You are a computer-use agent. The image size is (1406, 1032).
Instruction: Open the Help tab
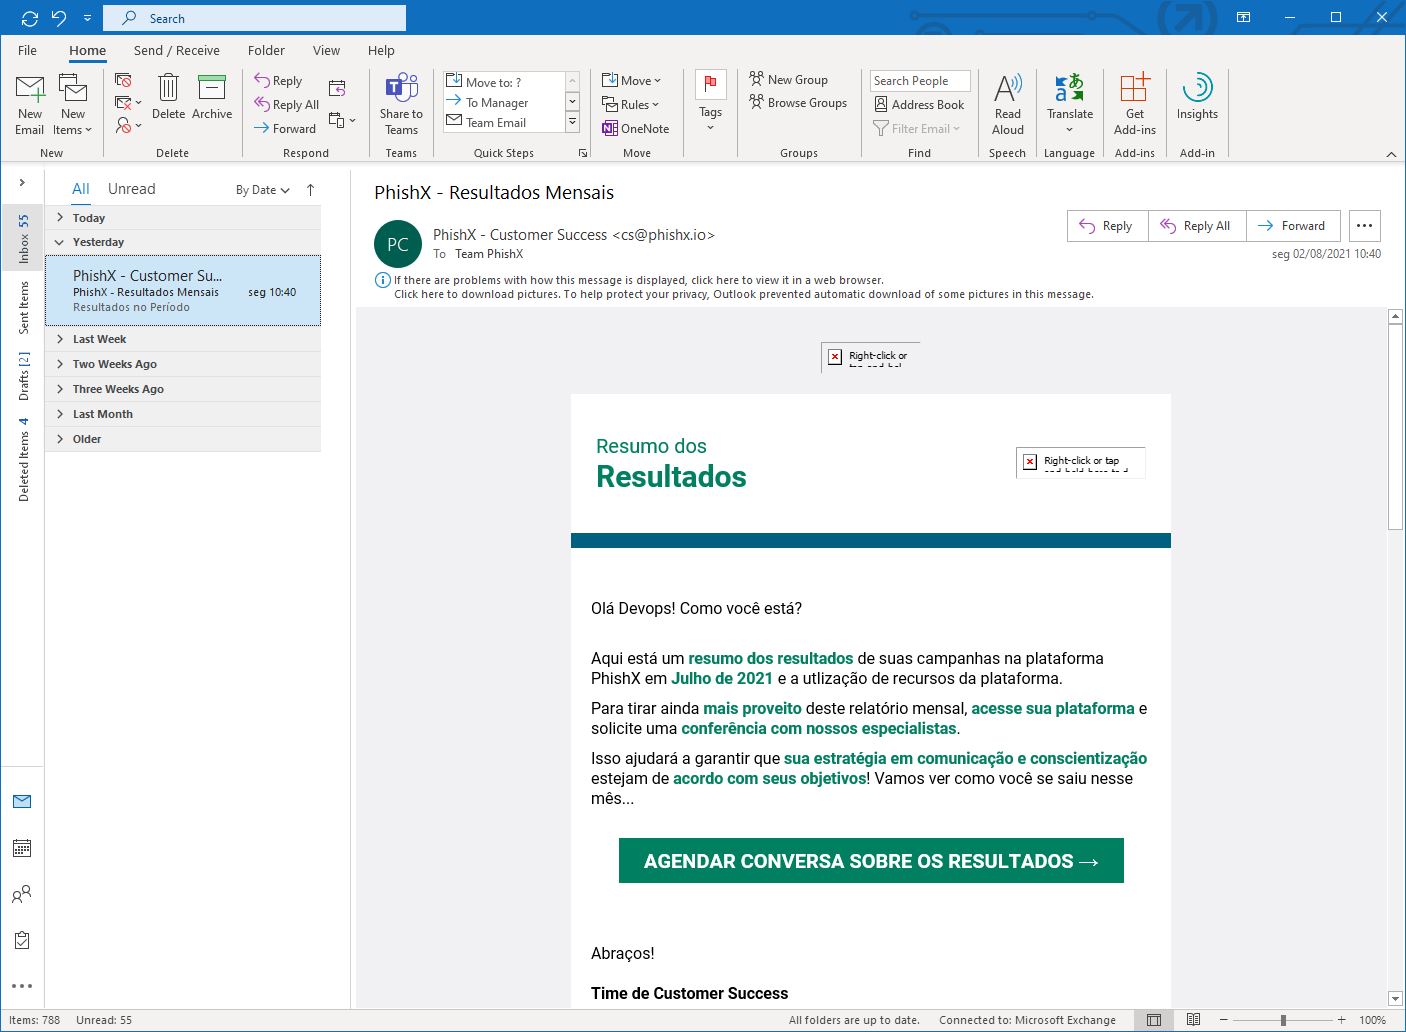(x=381, y=50)
